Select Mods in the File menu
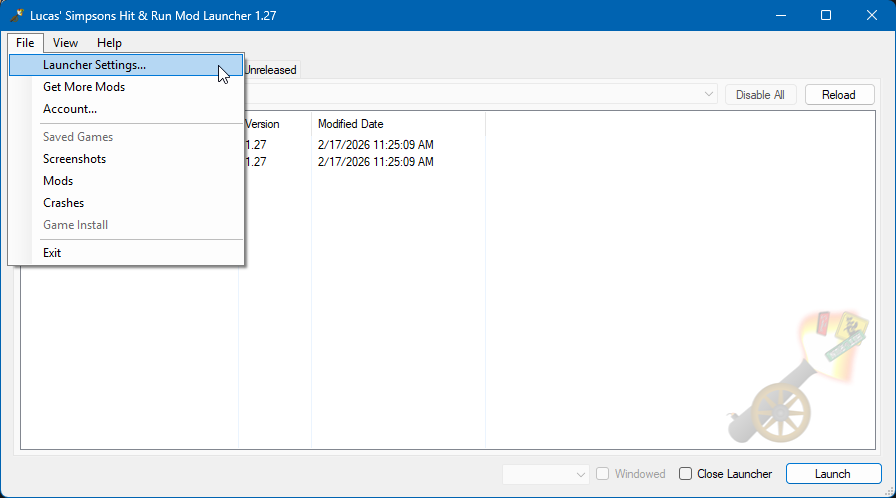 pyautogui.click(x=126, y=181)
